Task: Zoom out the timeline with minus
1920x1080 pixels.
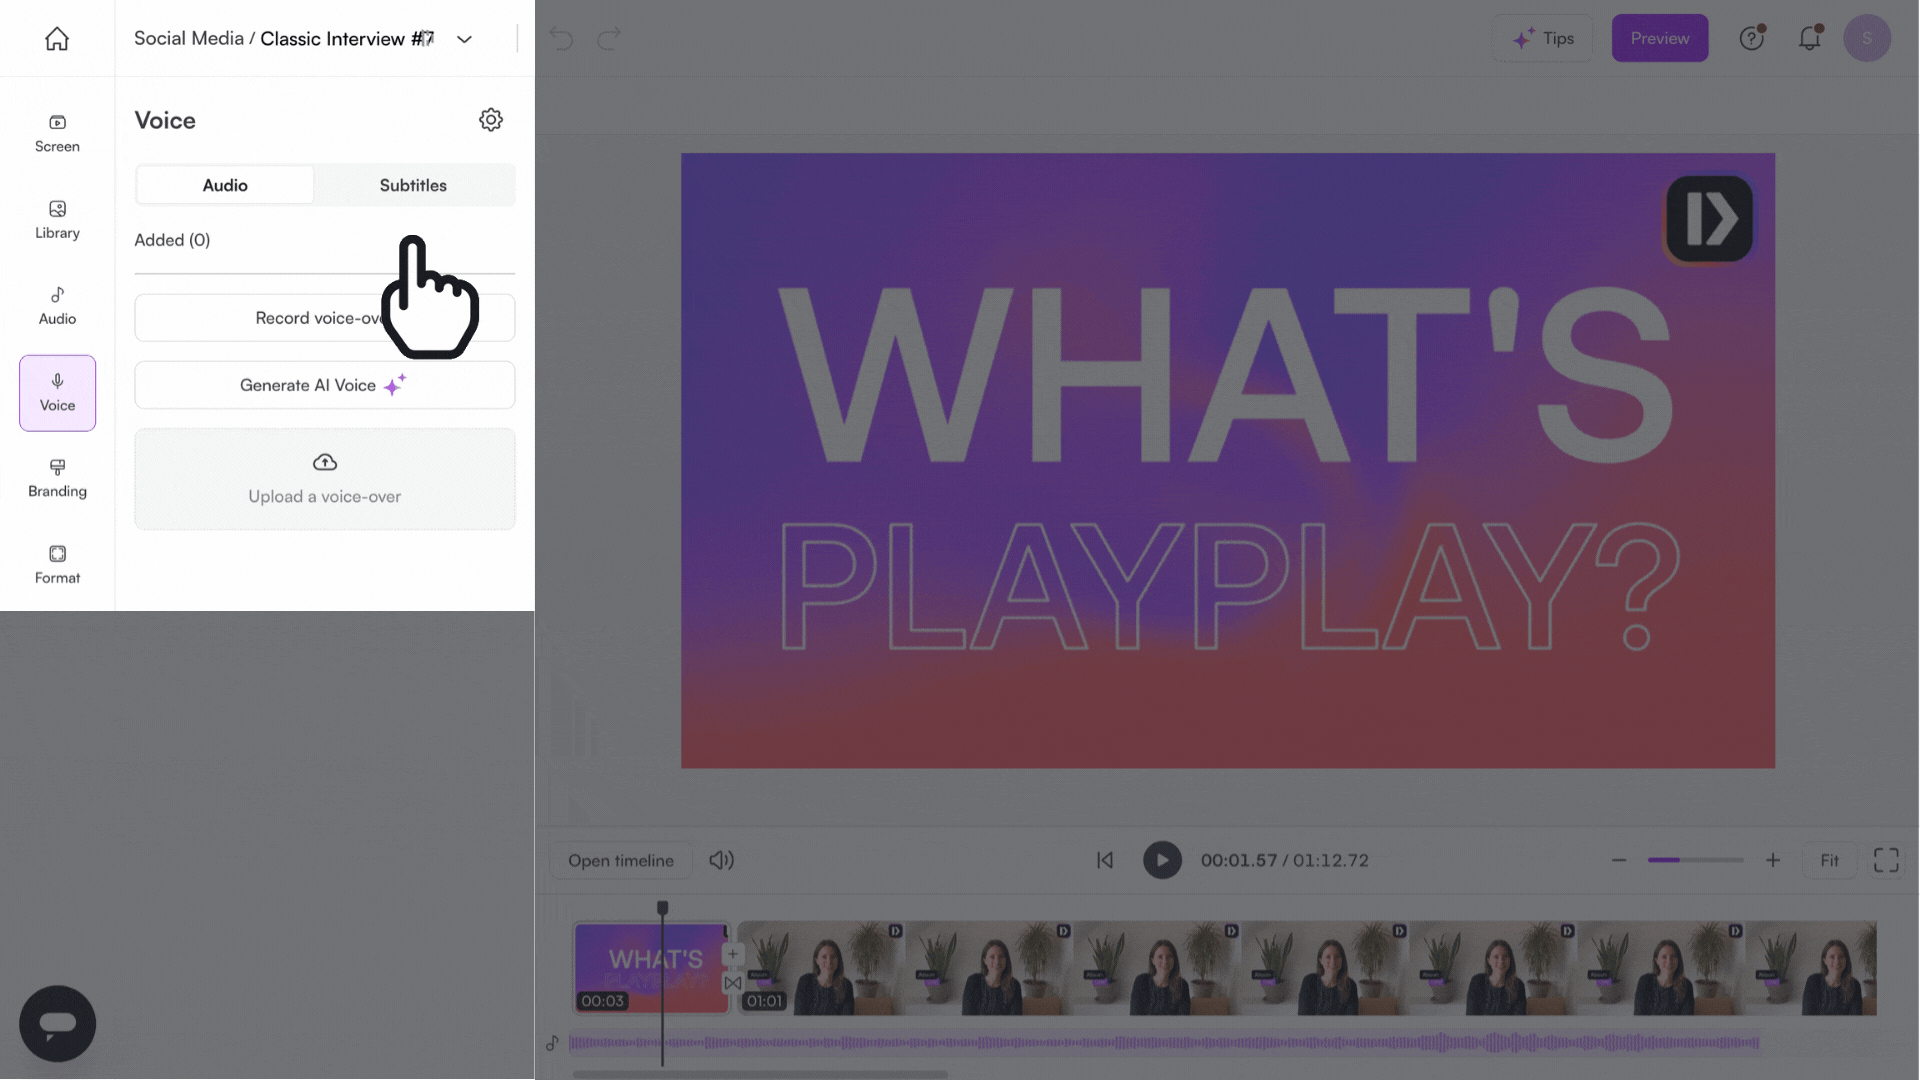Action: click(x=1619, y=860)
